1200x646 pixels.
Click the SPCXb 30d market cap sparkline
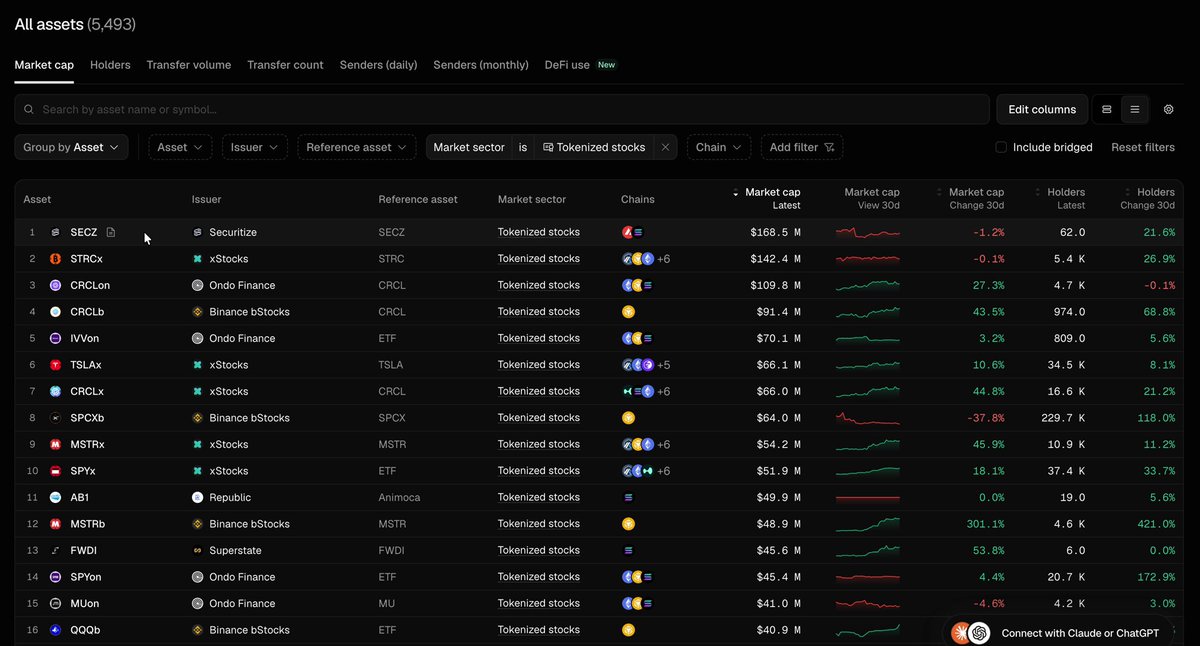pos(868,418)
